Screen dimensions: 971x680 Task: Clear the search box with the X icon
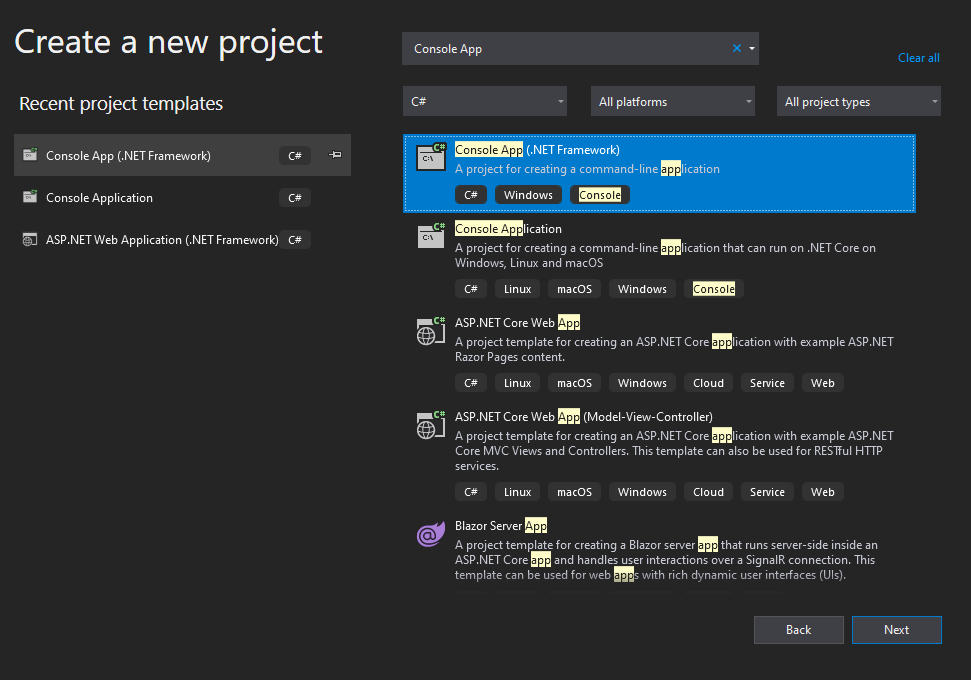tap(737, 48)
